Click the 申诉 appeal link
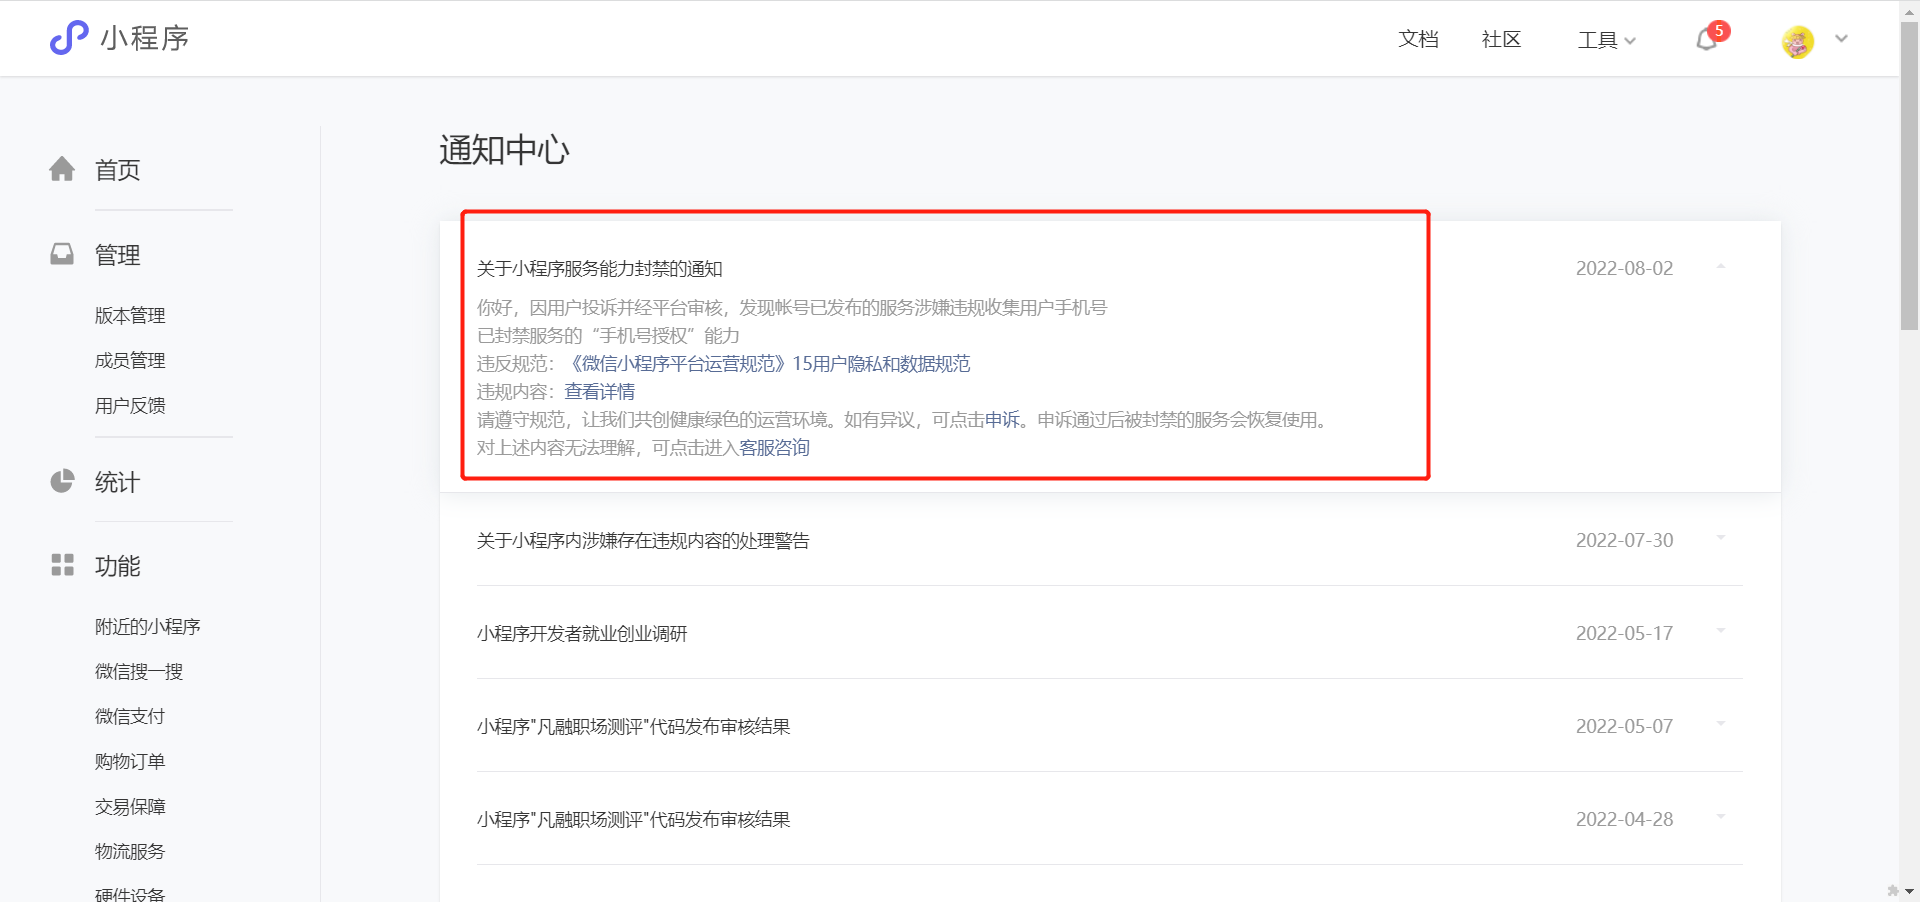 [1002, 420]
